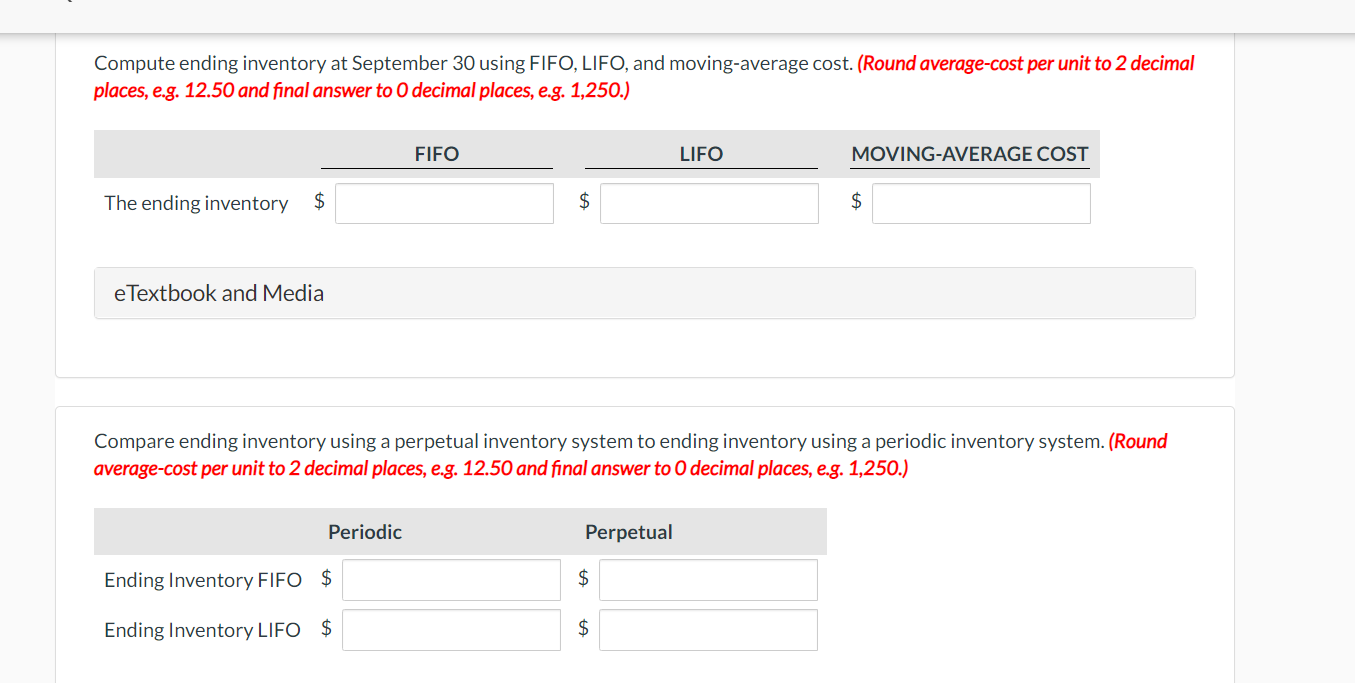Click inside the FIFO ending inventory field
Image resolution: width=1355 pixels, height=683 pixels.
click(x=444, y=203)
